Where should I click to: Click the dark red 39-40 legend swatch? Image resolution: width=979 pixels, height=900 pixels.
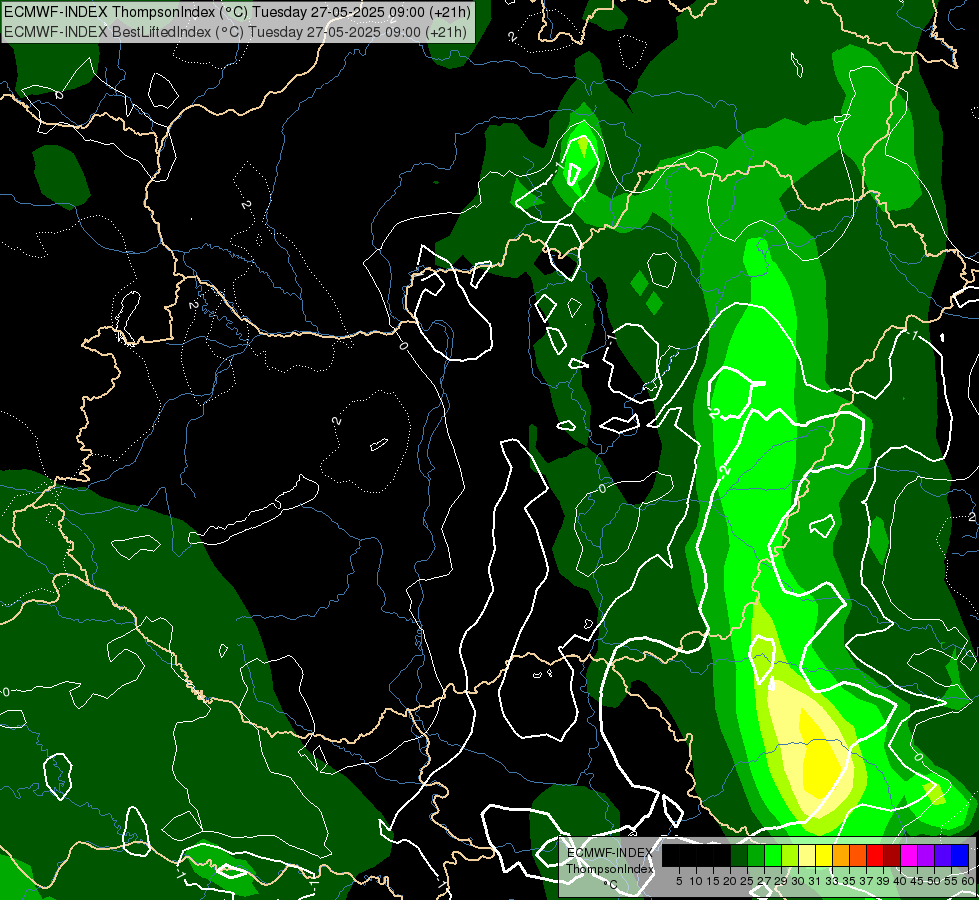coord(892,855)
